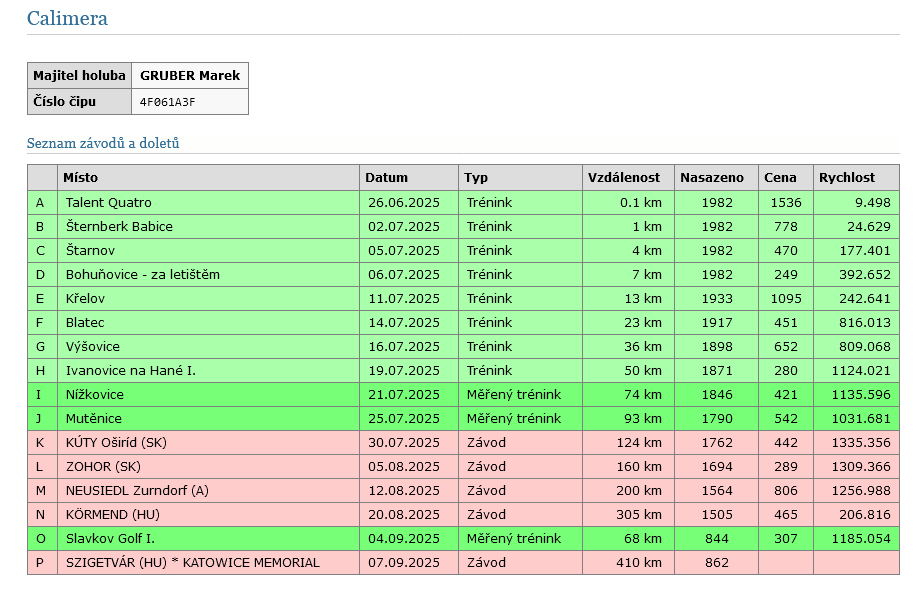Viewport: 917px width, 594px height.
Task: Click the Datum column header
Action: coord(386,178)
